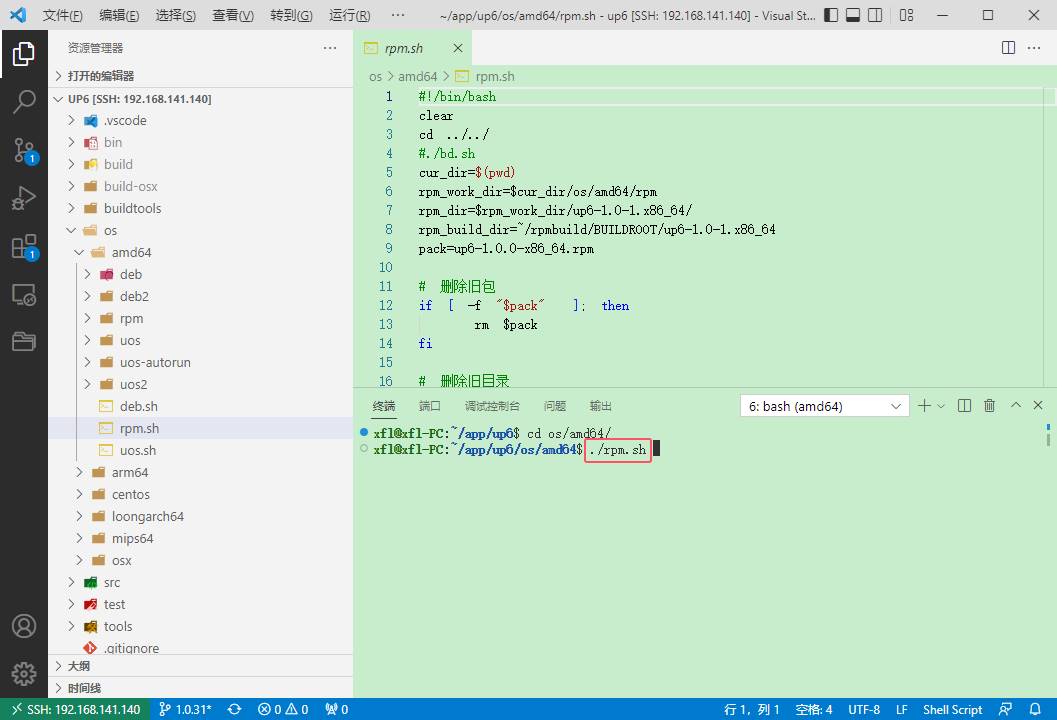
Task: Click the split editor icon
Action: [1009, 48]
